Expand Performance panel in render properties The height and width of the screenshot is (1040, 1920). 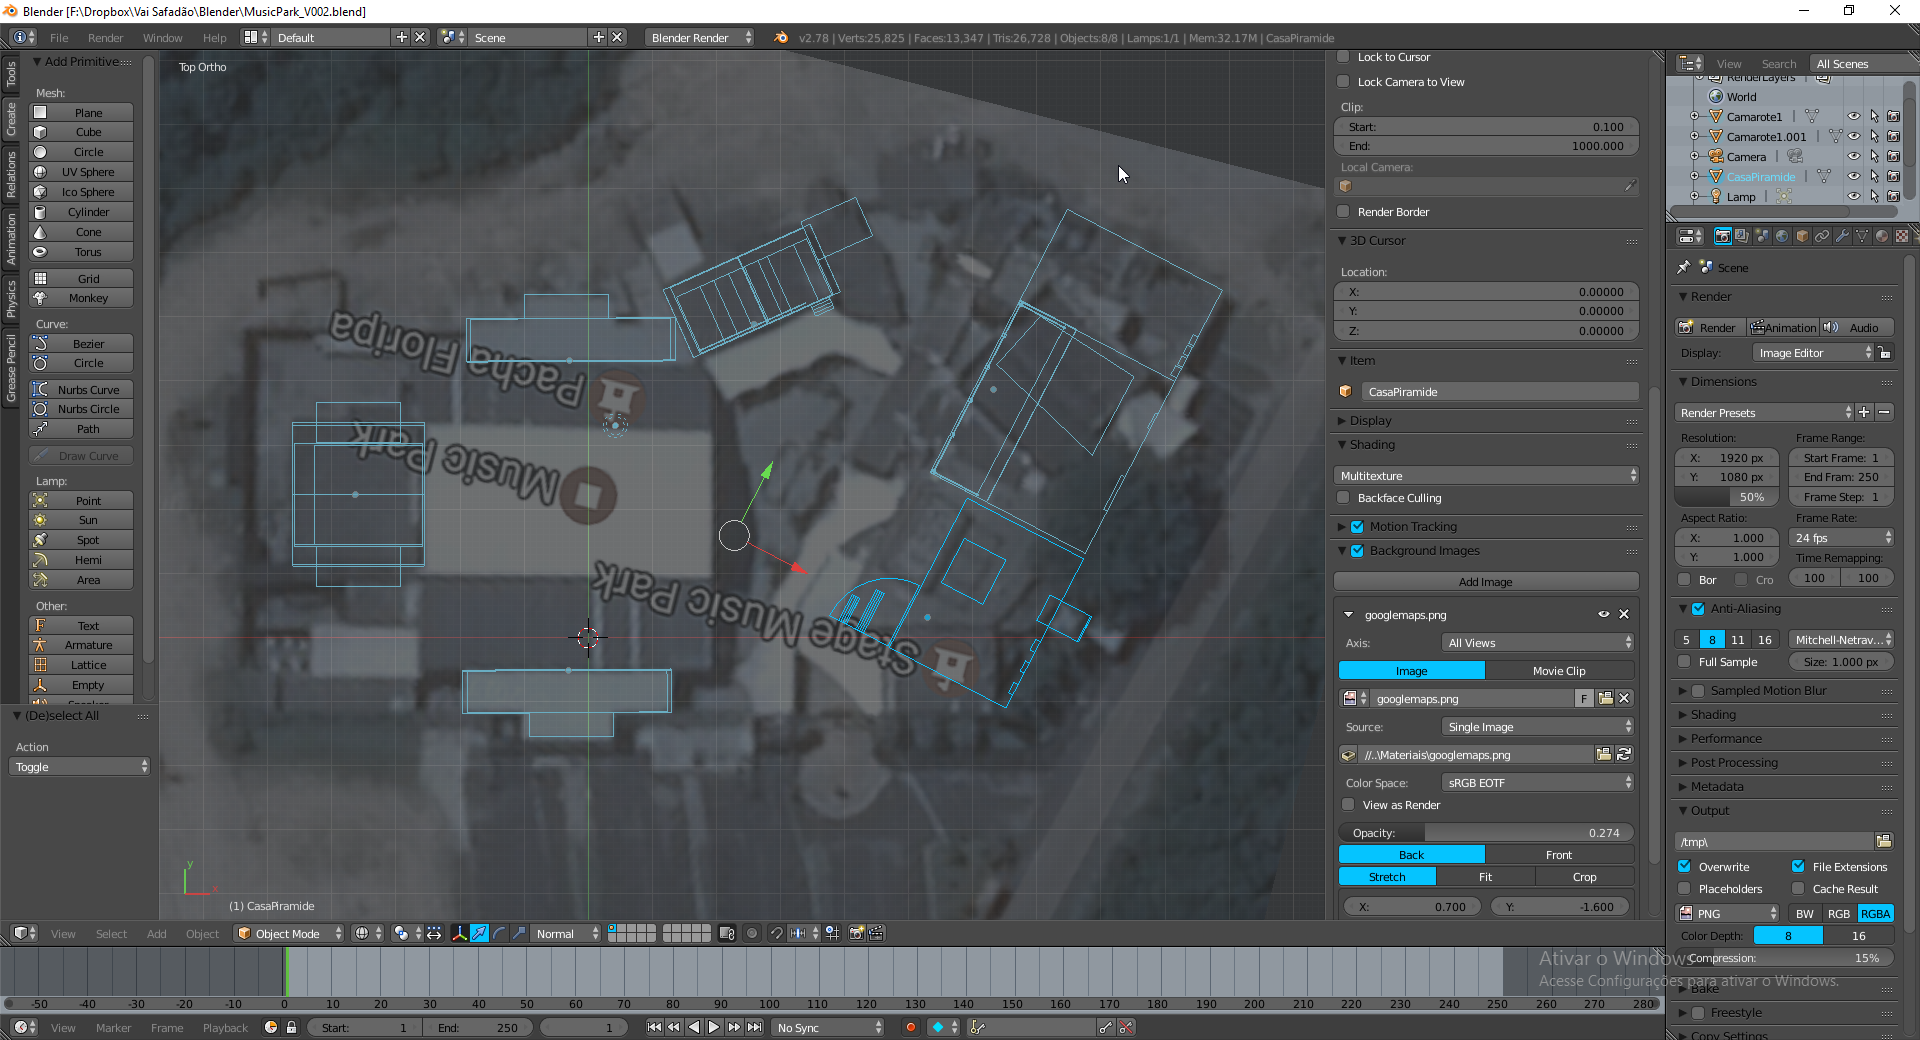click(1726, 739)
